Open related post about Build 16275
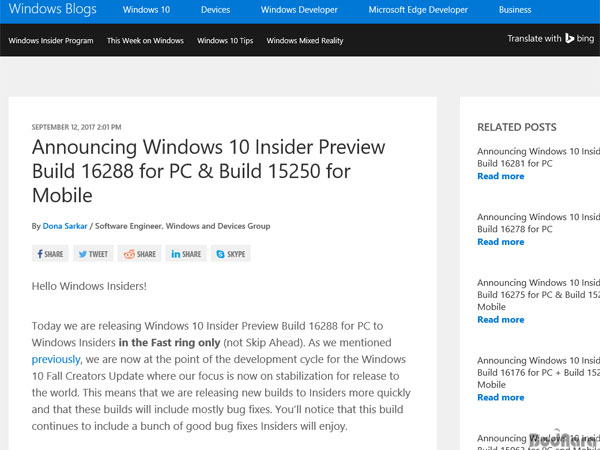This screenshot has height=450, width=600. 538,295
